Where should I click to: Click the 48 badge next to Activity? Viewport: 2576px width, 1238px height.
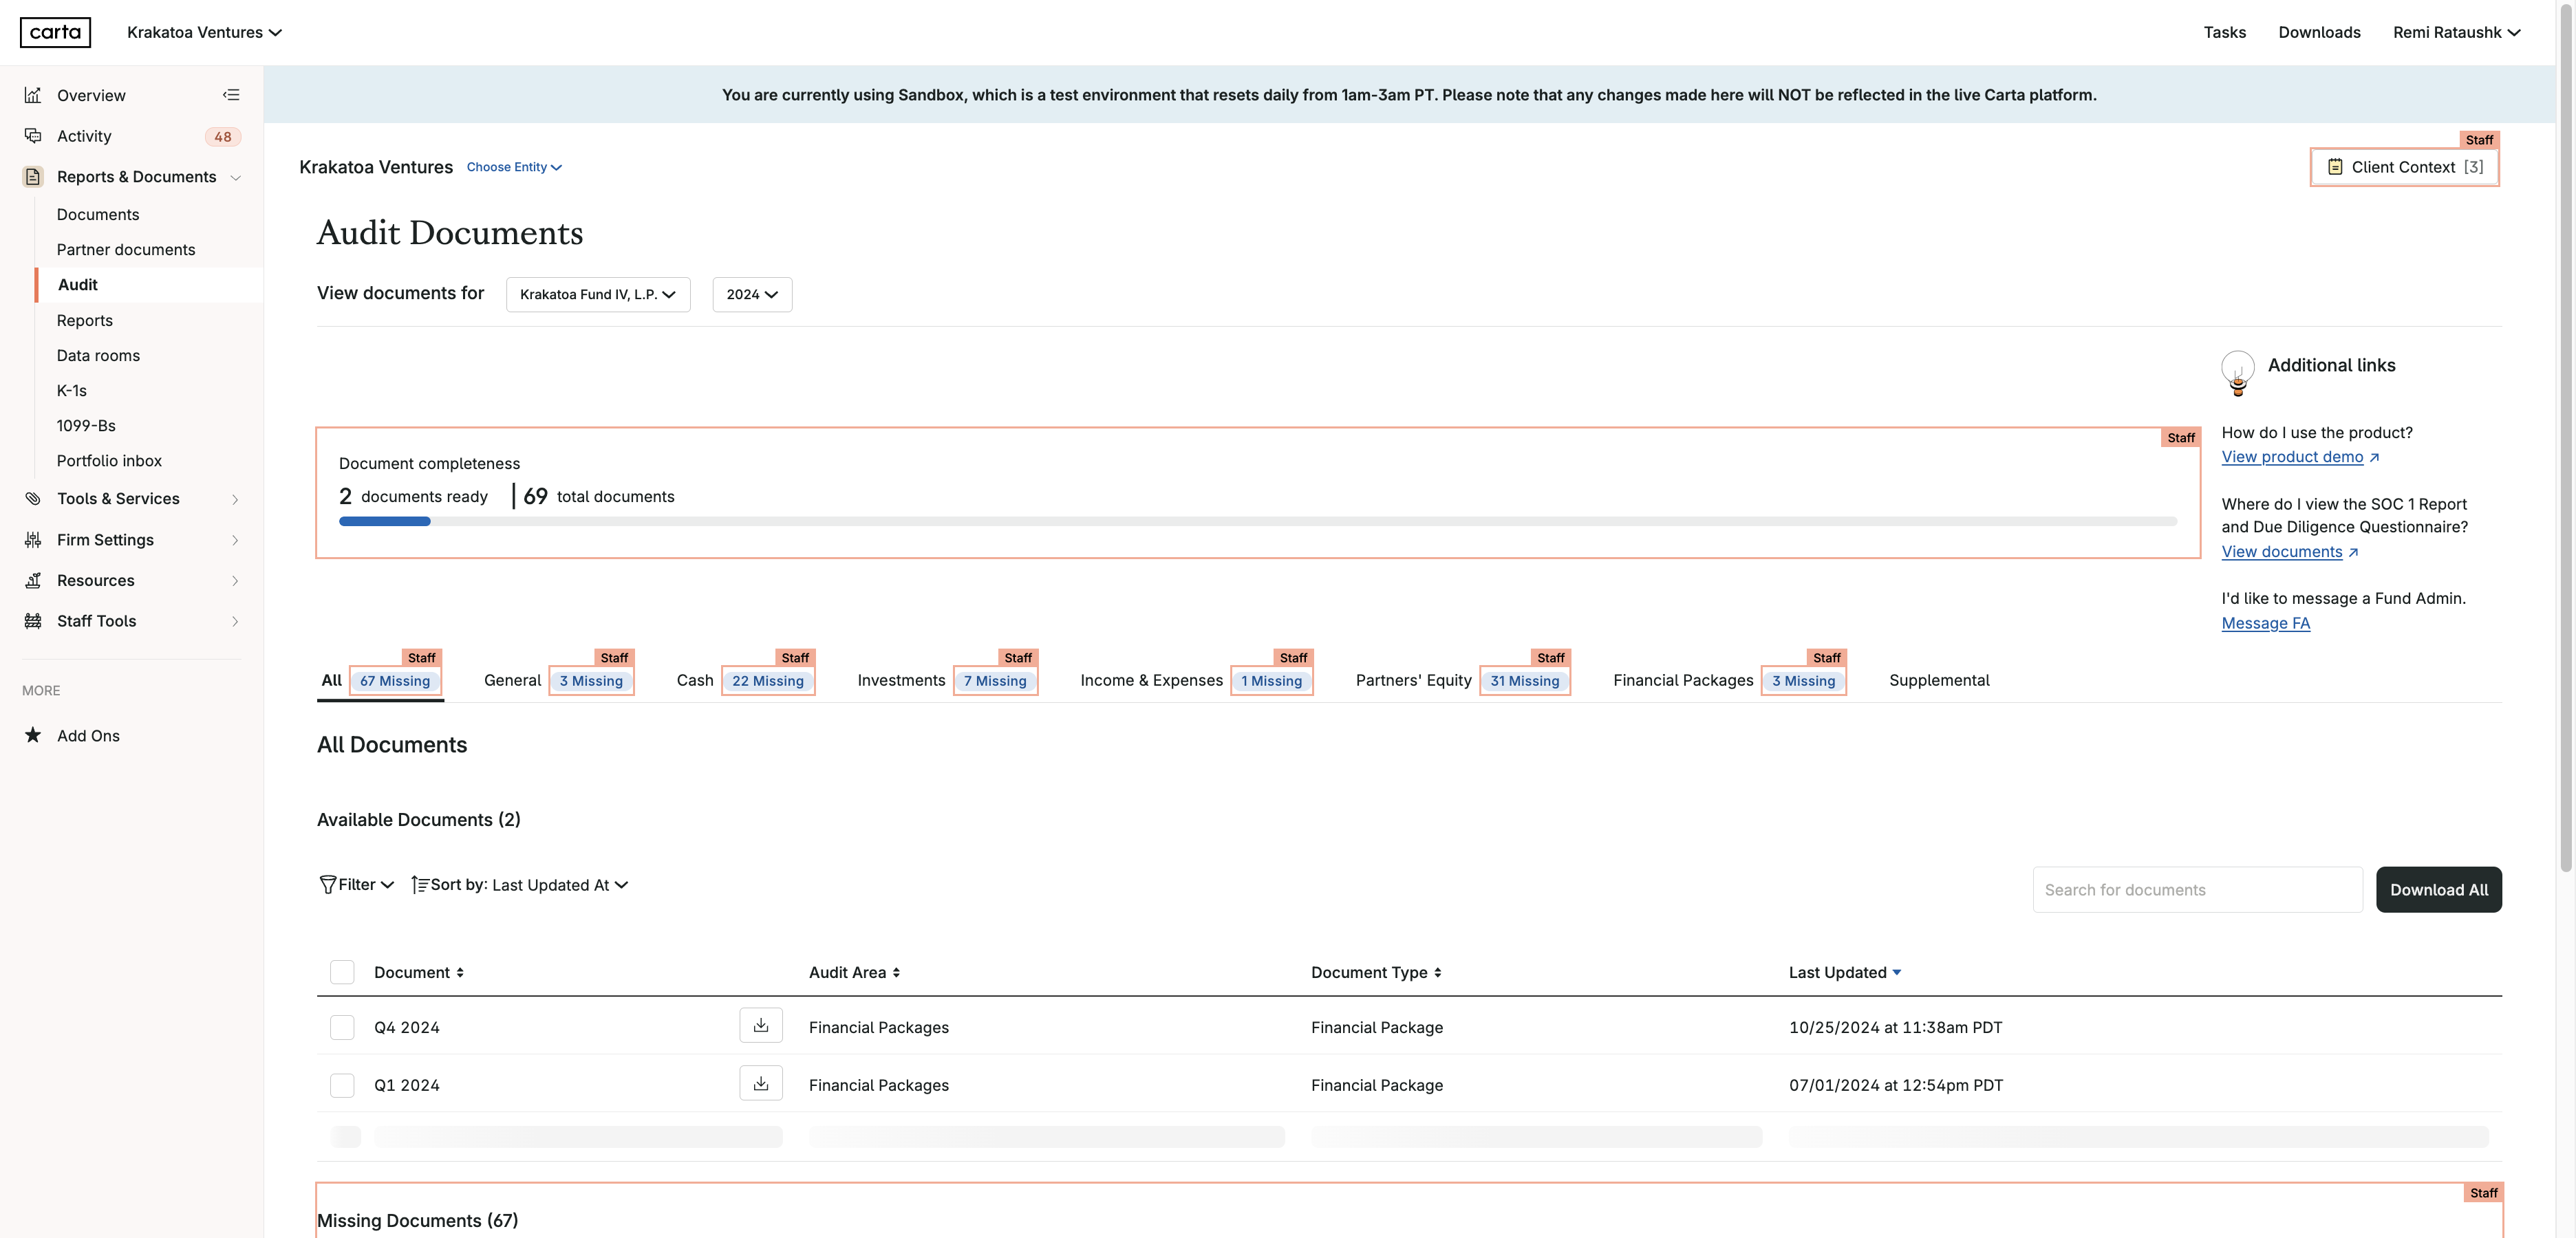click(x=223, y=137)
